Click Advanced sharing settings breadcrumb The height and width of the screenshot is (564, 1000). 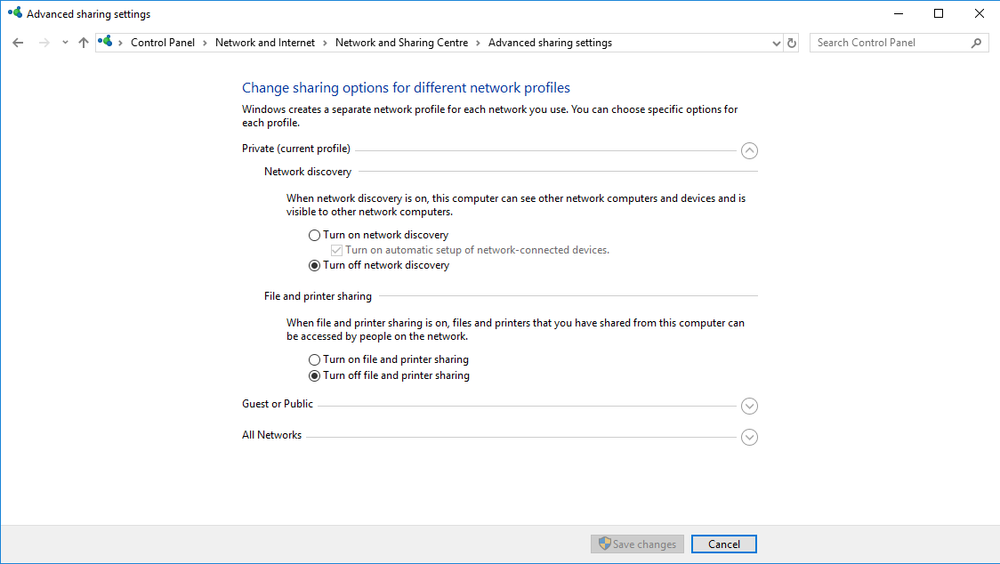coord(550,43)
